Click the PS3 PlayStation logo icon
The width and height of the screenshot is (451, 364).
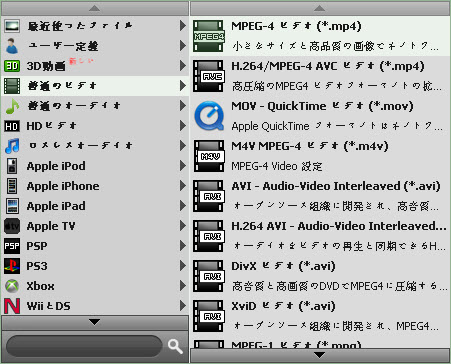pos(12,266)
